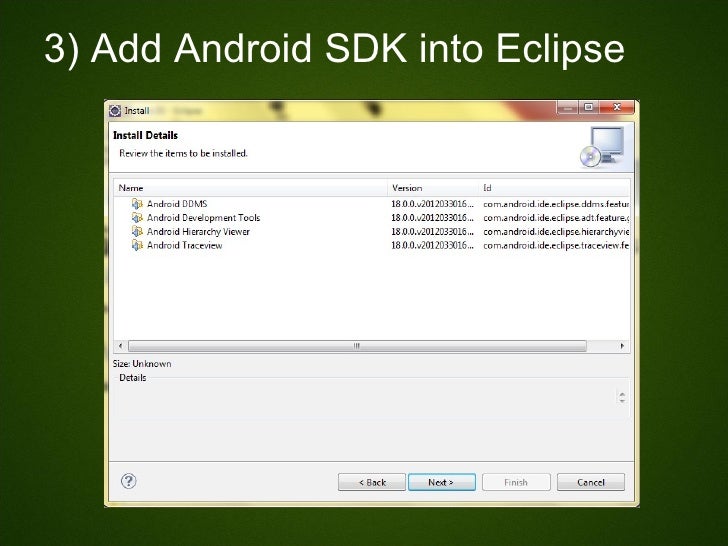Close the Install window
This screenshot has height=546, width=728.
(x=617, y=107)
